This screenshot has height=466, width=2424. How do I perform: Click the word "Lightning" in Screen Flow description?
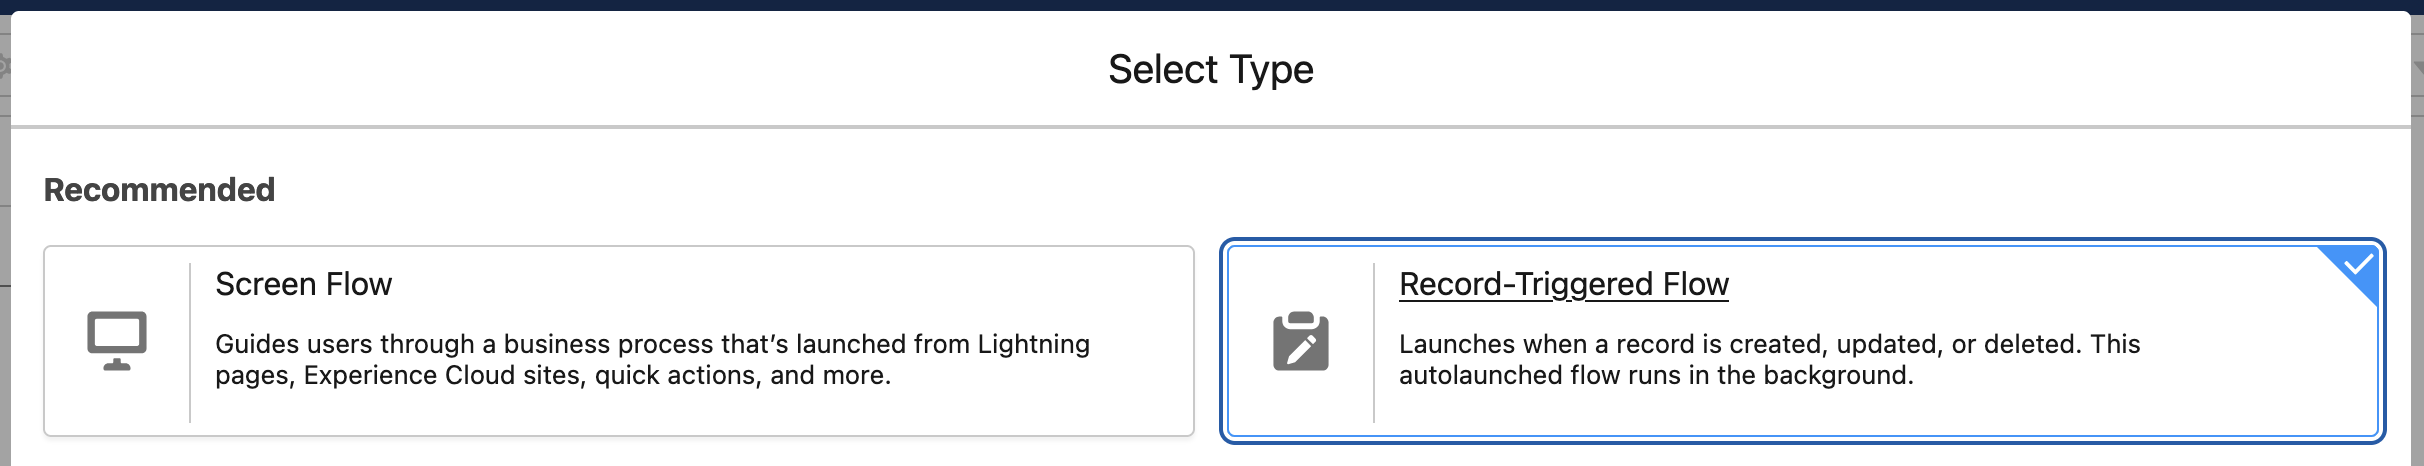point(1033,344)
